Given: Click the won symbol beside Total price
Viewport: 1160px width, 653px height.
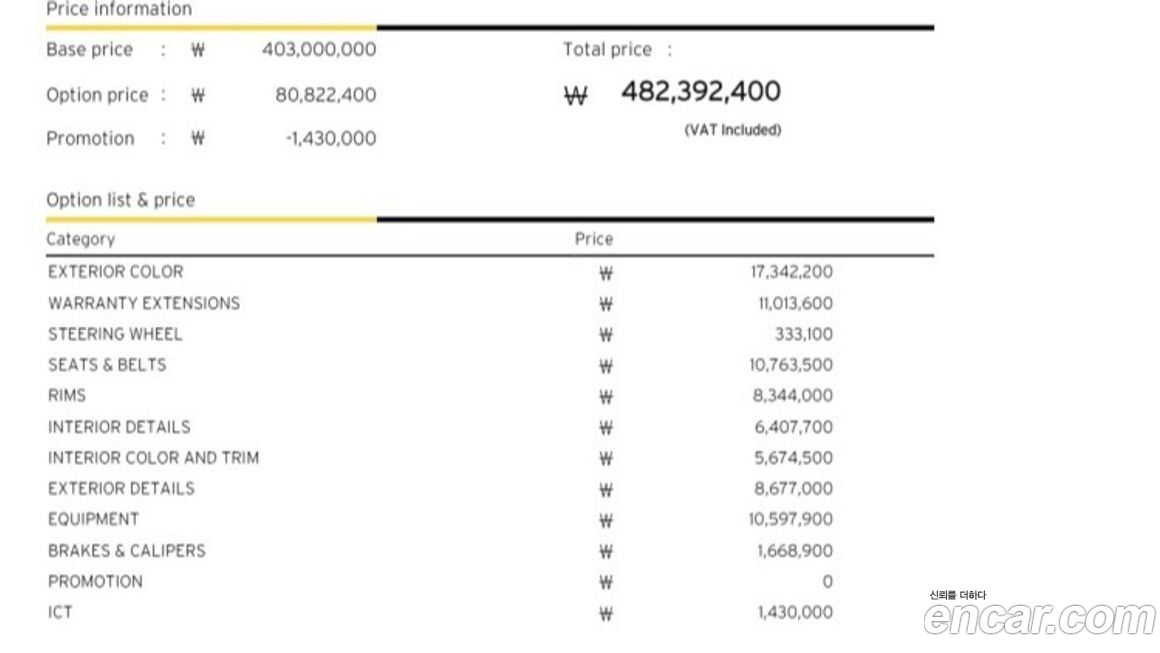Looking at the screenshot, I should pyautogui.click(x=576, y=96).
